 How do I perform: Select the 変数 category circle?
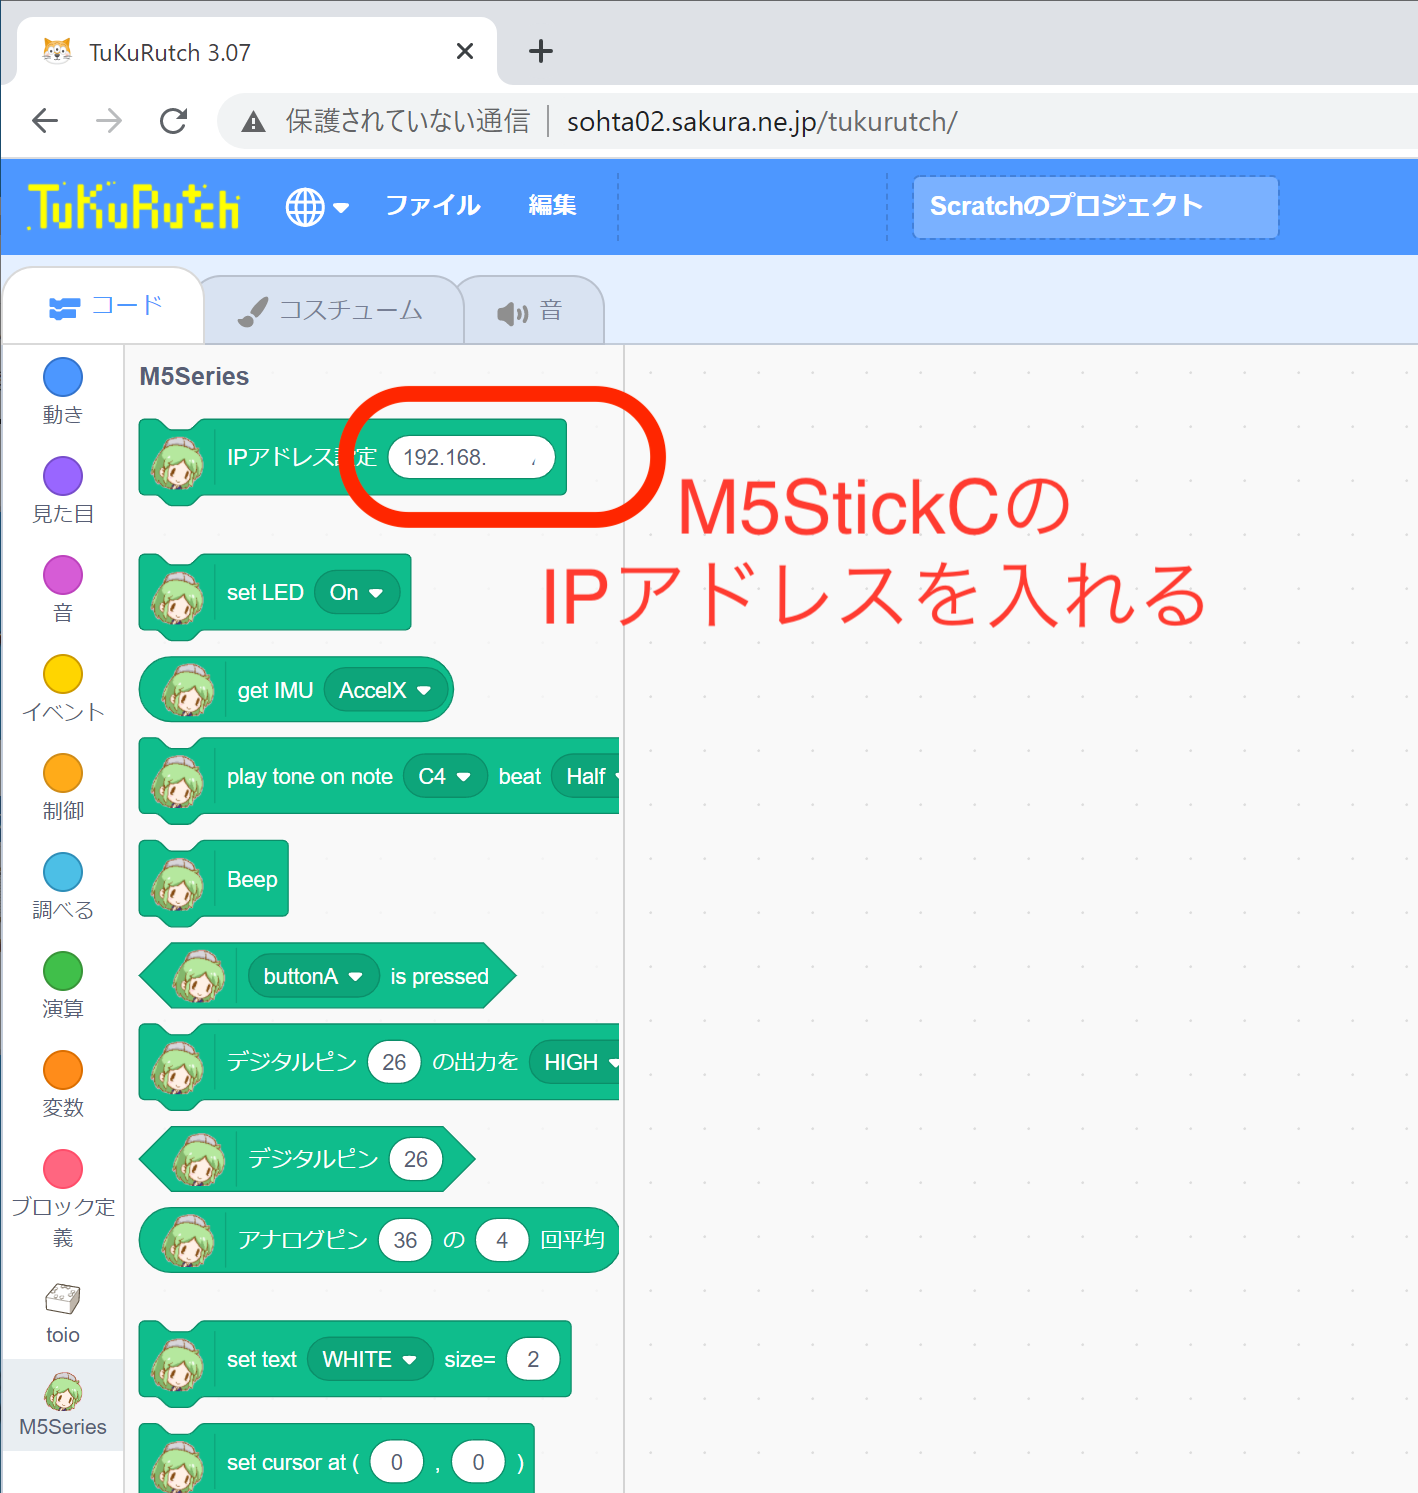click(x=63, y=1070)
